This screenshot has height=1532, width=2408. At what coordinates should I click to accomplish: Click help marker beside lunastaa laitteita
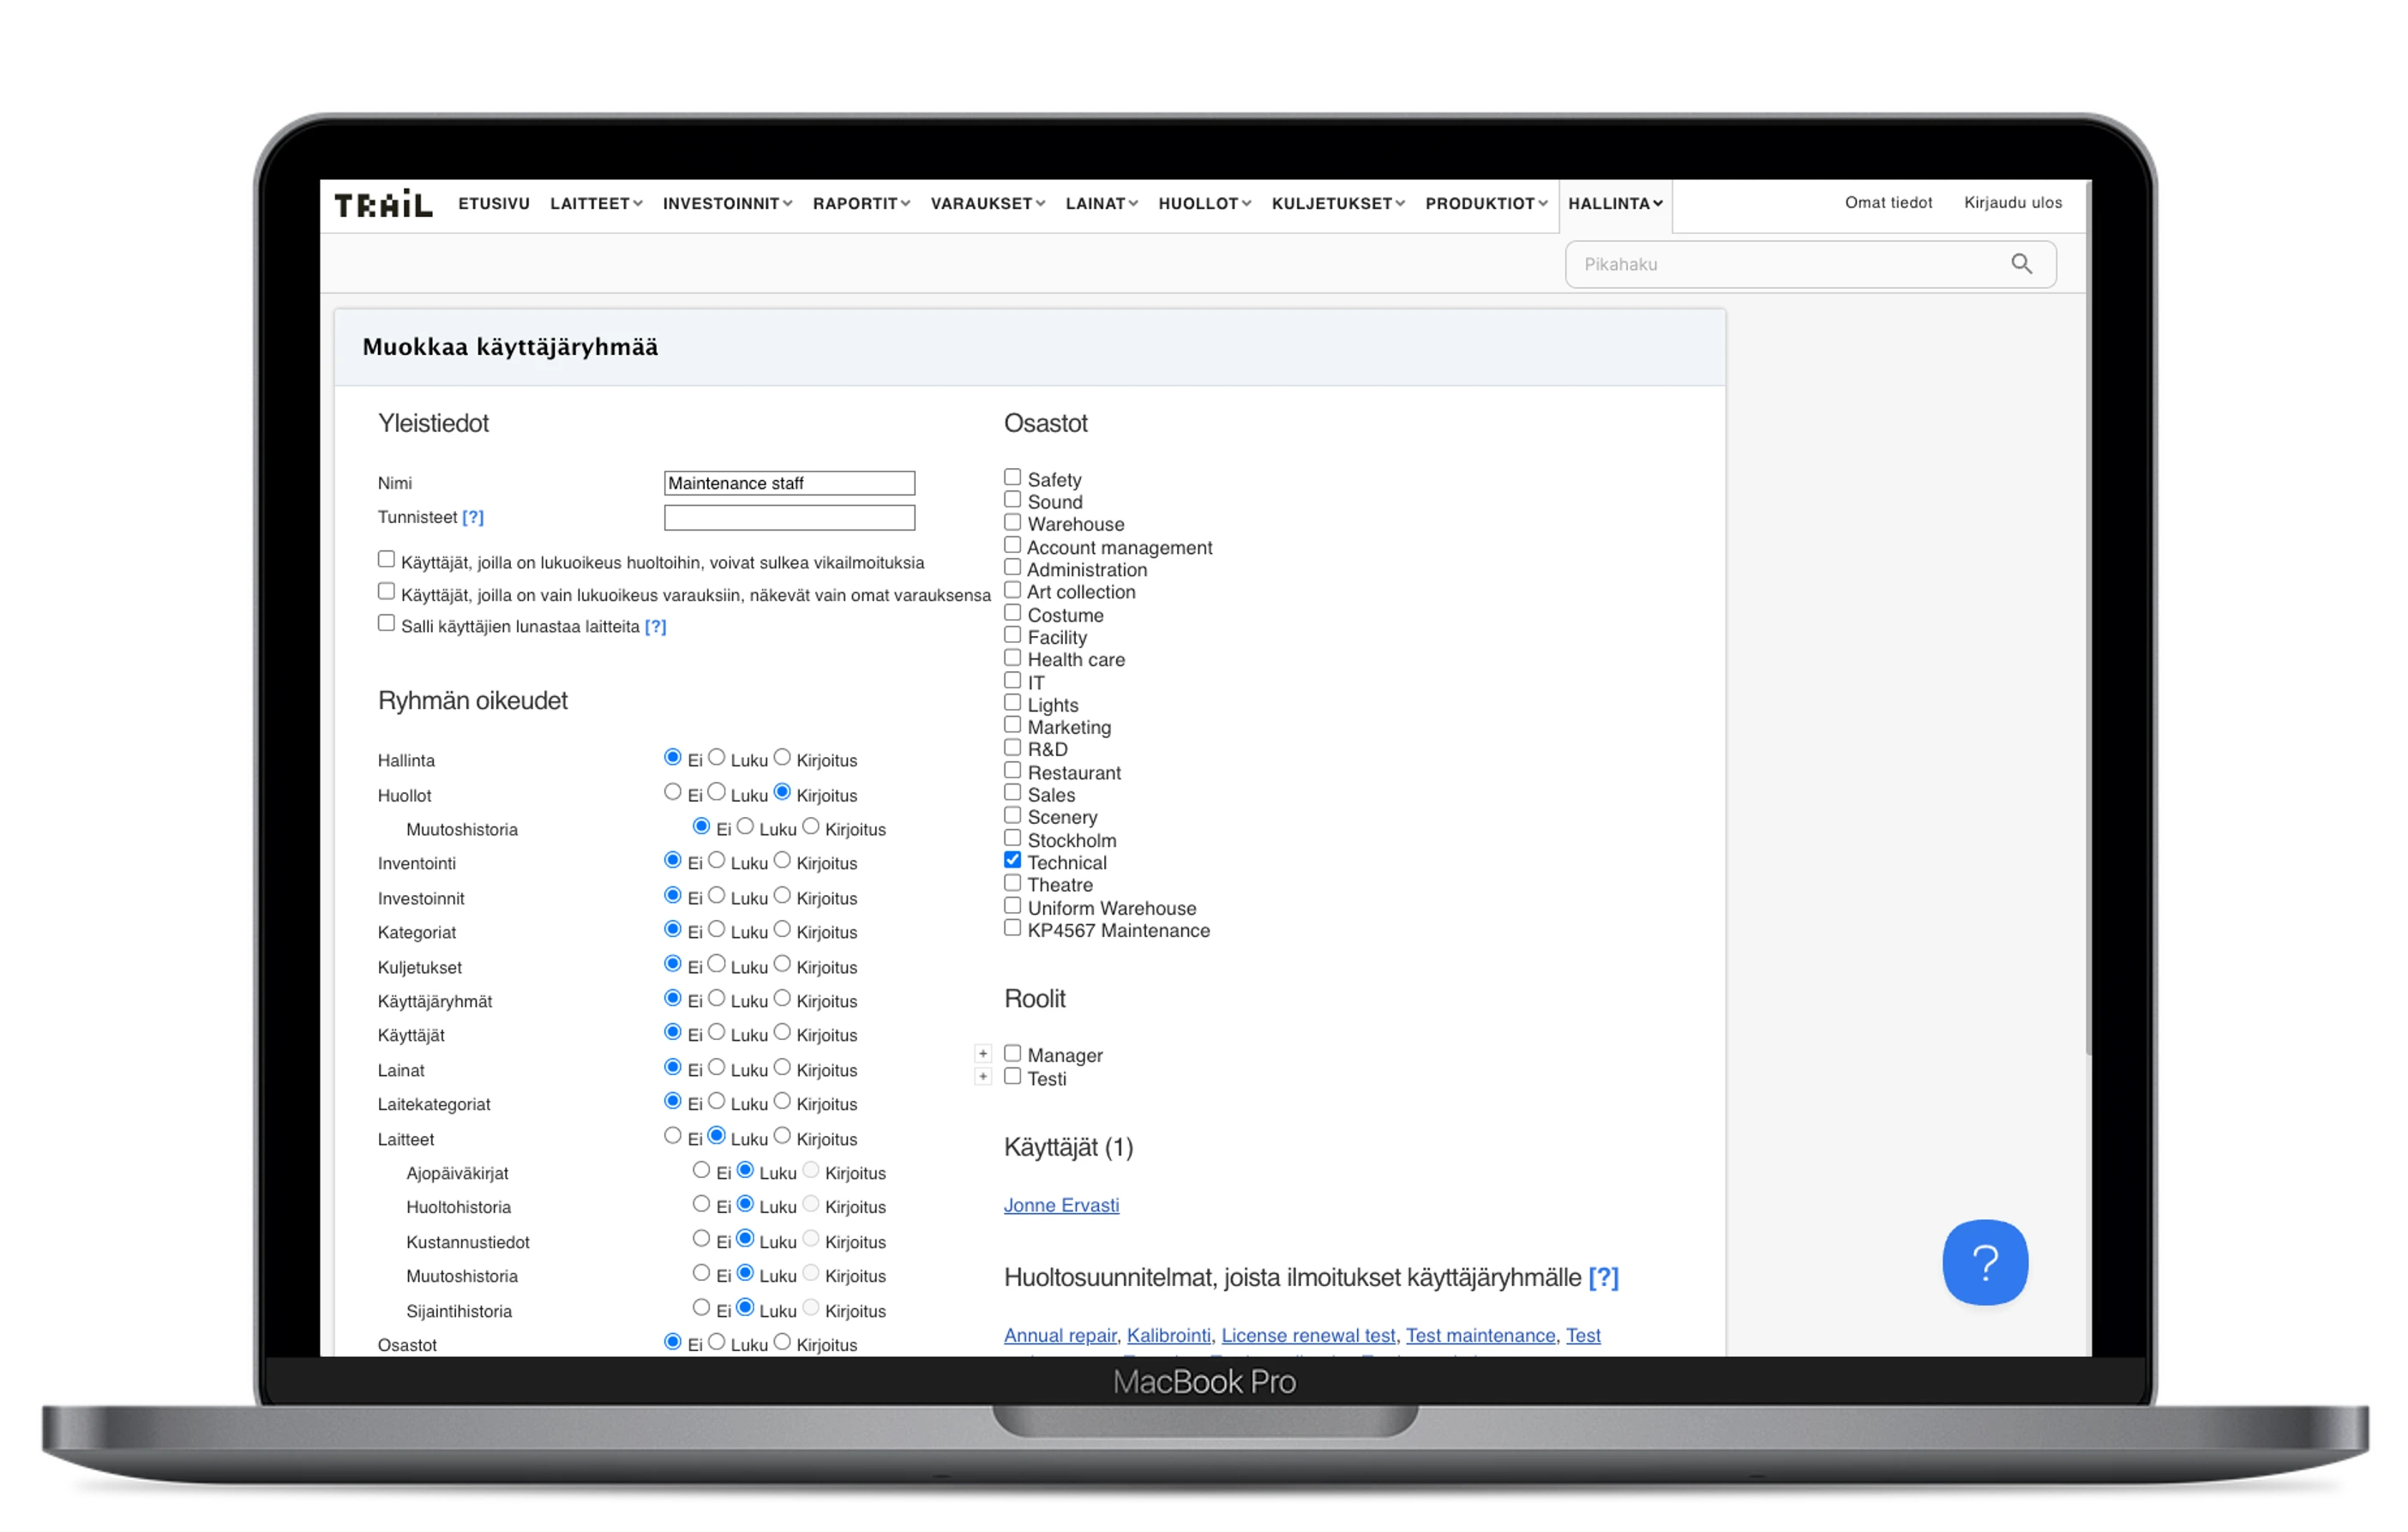(x=655, y=627)
